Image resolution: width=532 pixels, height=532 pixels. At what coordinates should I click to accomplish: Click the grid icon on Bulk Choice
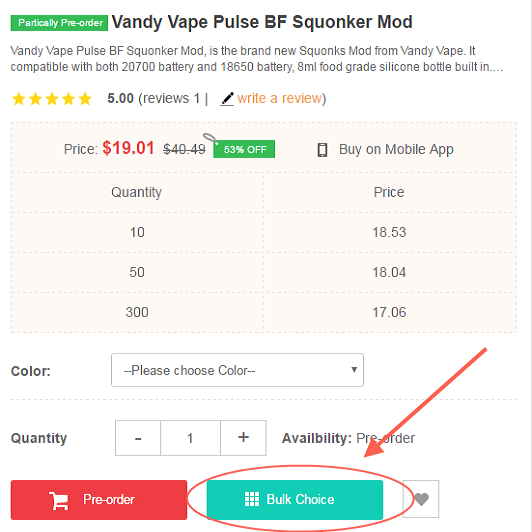click(x=252, y=499)
